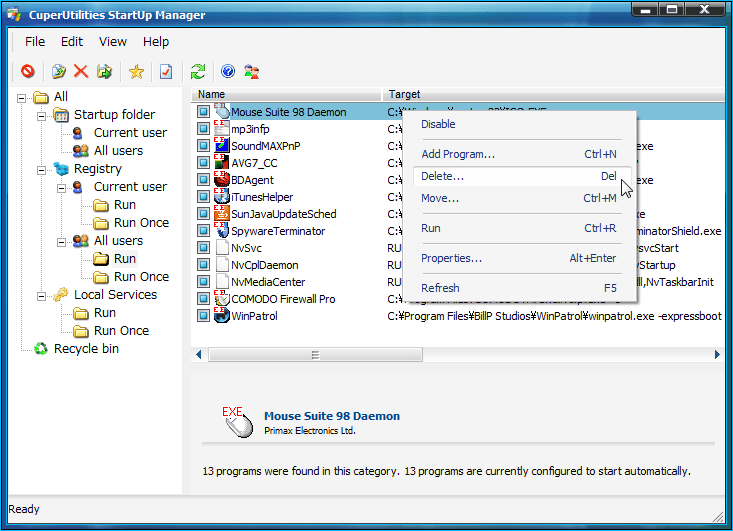
Task: Click the BDAgent program icon
Action: [222, 179]
